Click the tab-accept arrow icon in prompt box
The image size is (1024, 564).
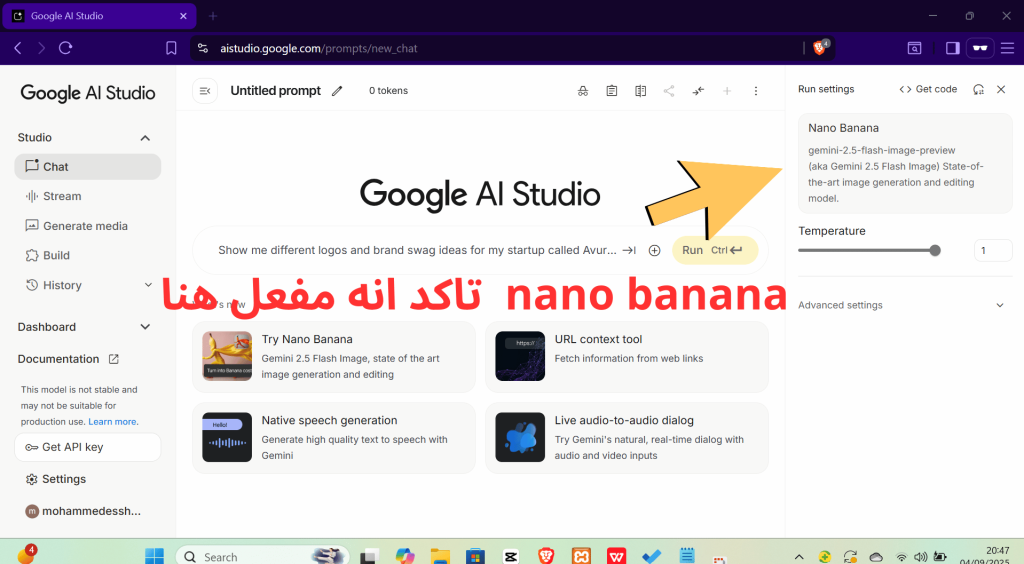coord(630,250)
